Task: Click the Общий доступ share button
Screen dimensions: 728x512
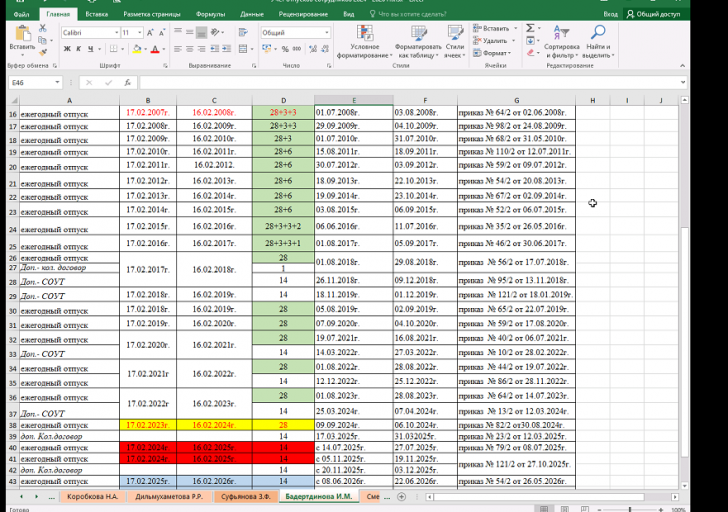Action: pos(654,14)
